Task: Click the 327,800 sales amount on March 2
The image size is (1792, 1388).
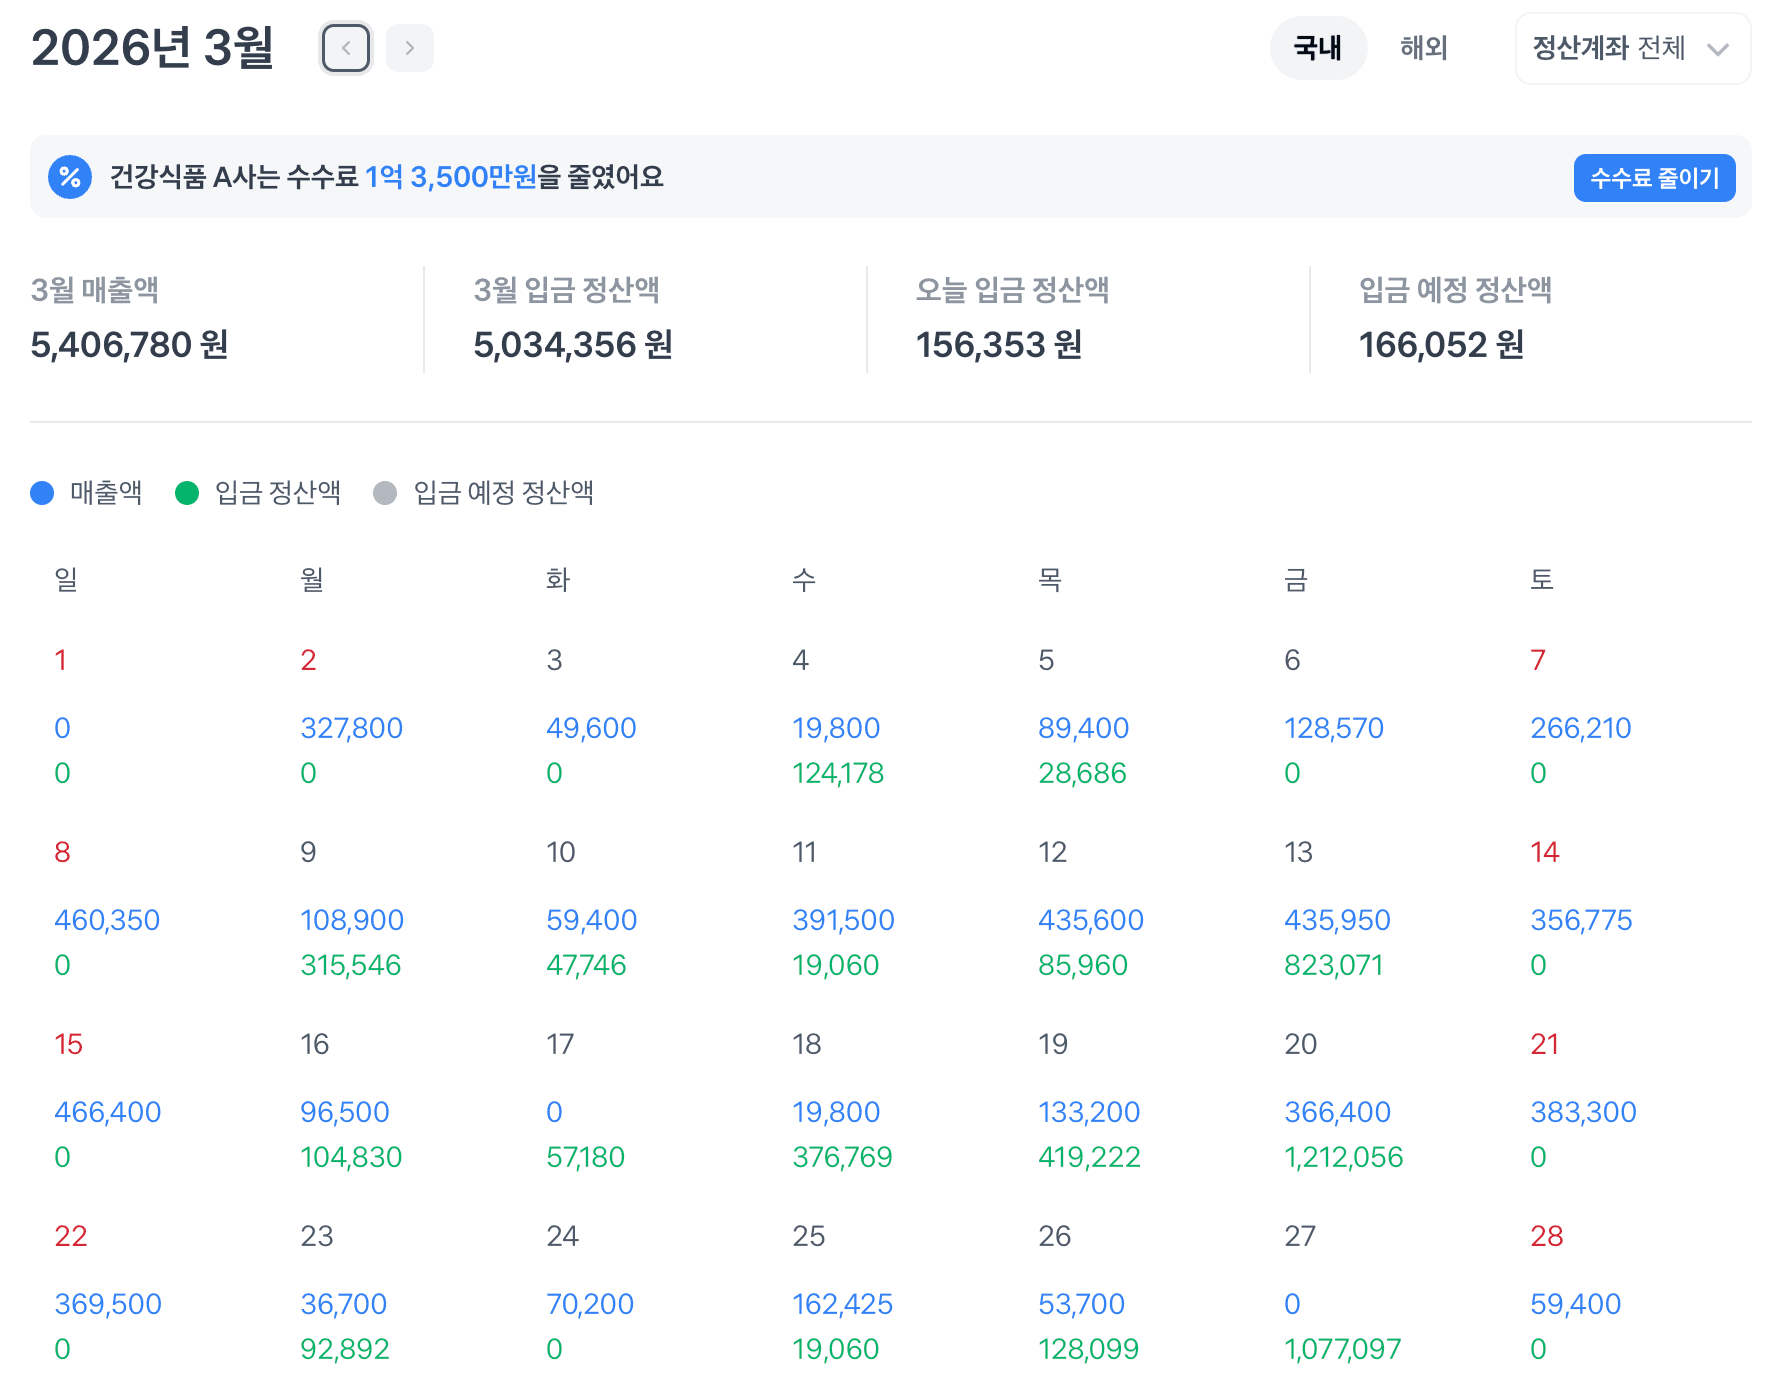Action: pyautogui.click(x=351, y=727)
